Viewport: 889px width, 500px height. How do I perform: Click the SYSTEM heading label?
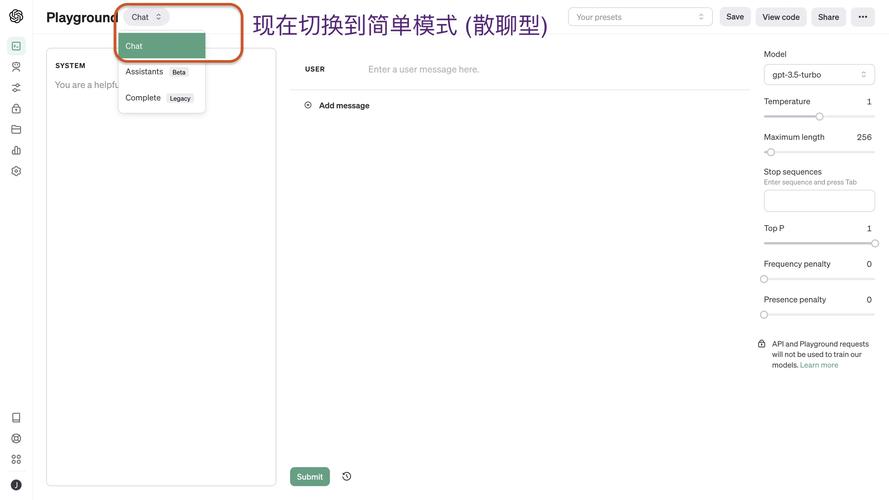(70, 66)
